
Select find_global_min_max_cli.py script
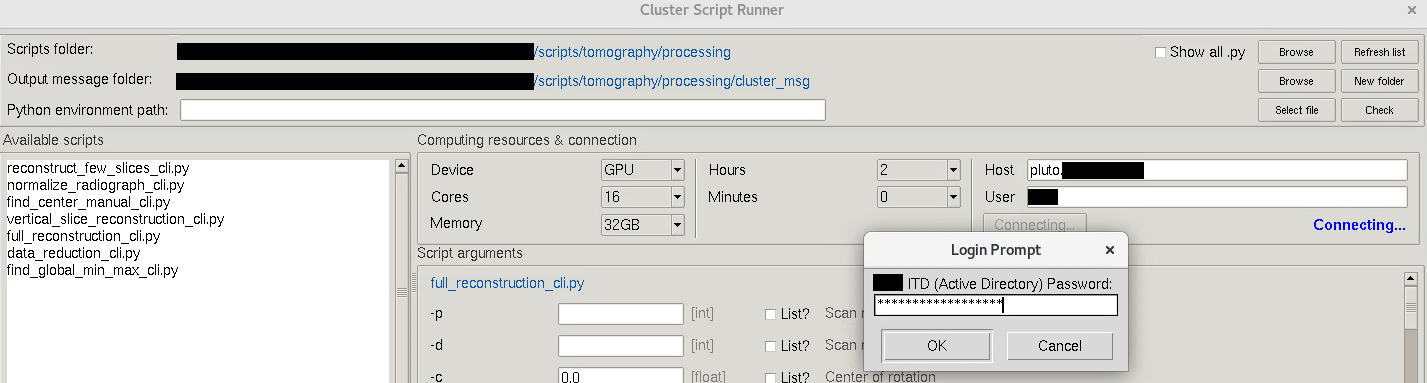coord(92,270)
